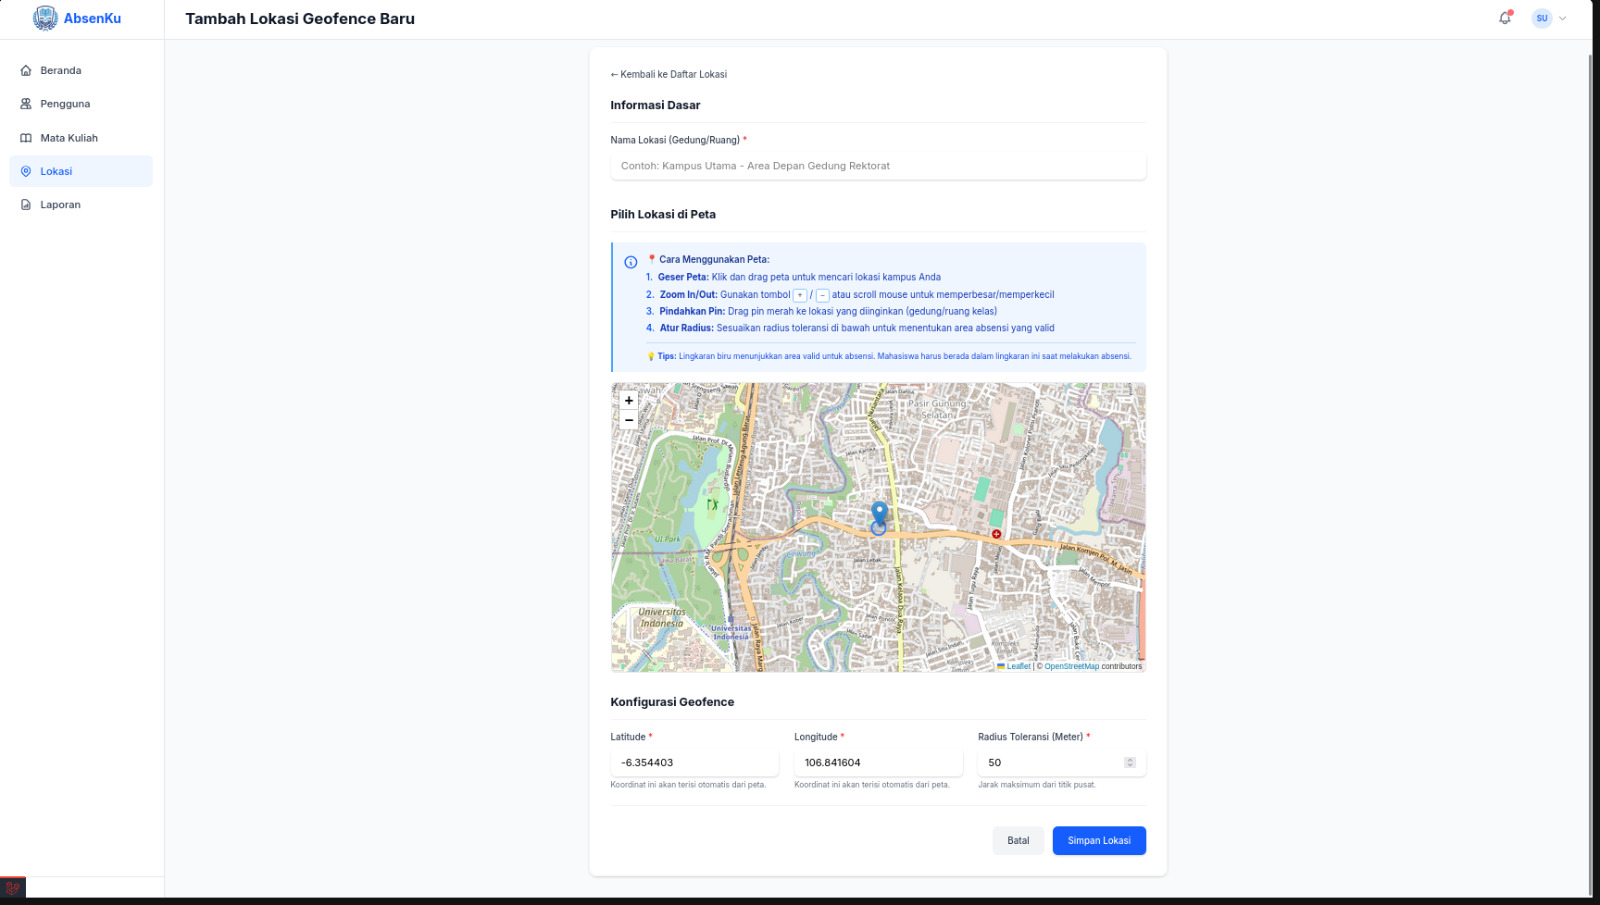Open Beranda in sidebar
This screenshot has width=1600, height=905.
click(x=81, y=70)
